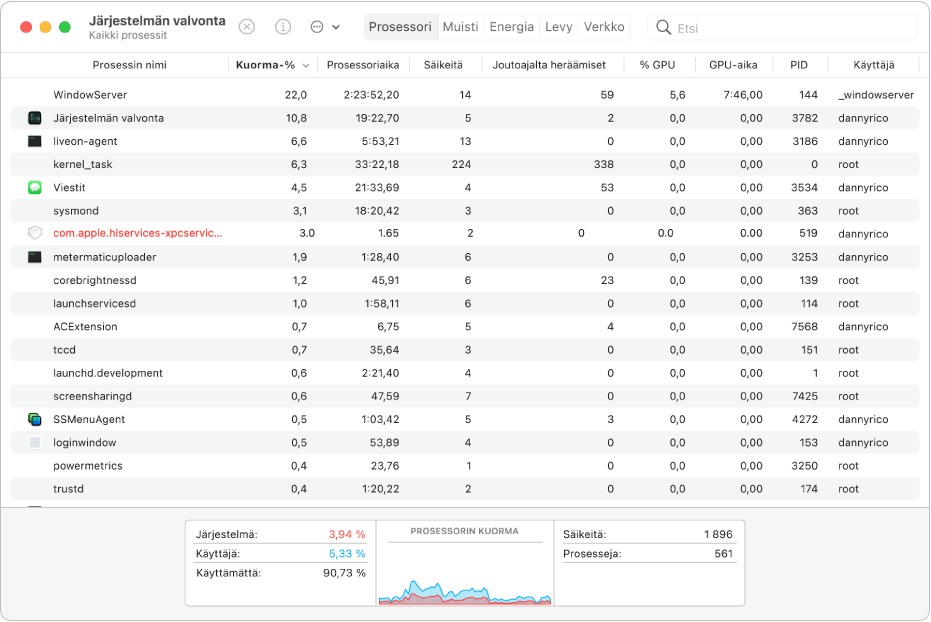Select the com.apple.hiservices-xpcservic... process name
This screenshot has height=622, width=931.
138,233
